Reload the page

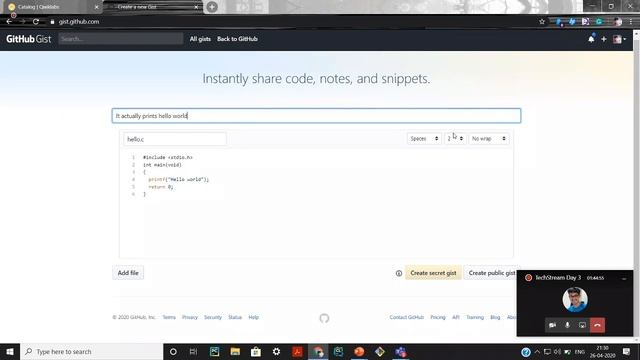[x=36, y=22]
